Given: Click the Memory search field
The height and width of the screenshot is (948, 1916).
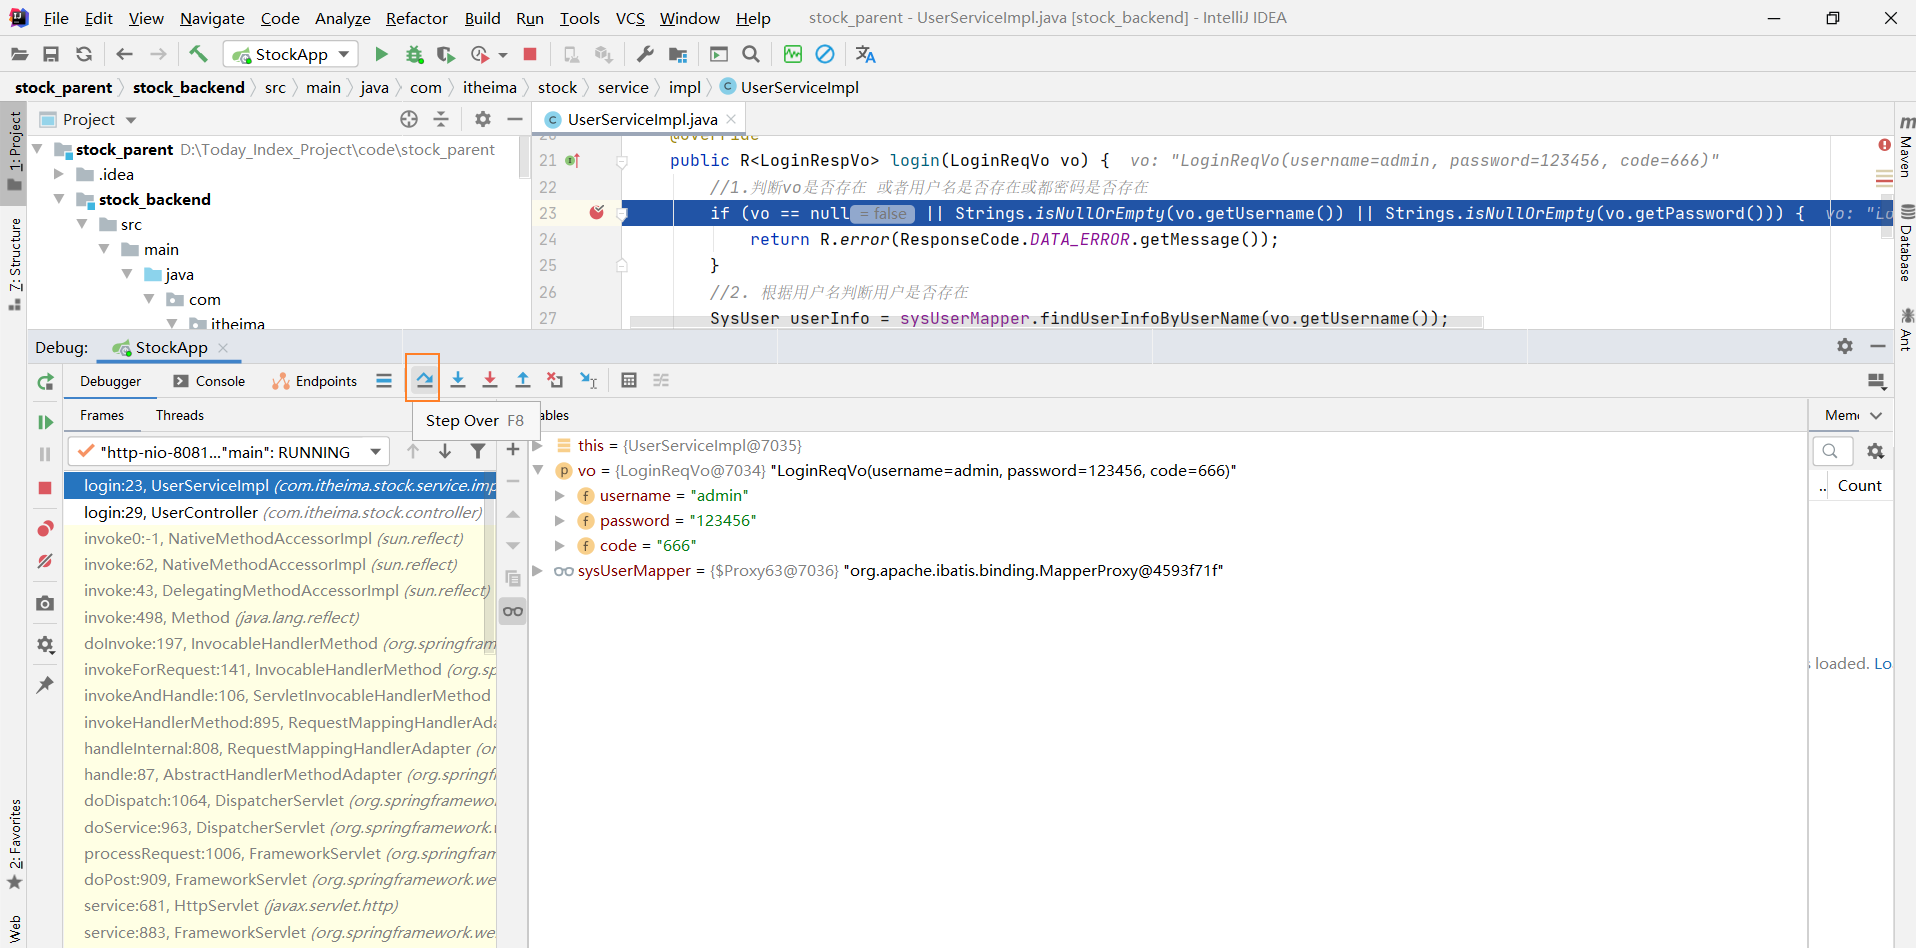Looking at the screenshot, I should 1833,451.
